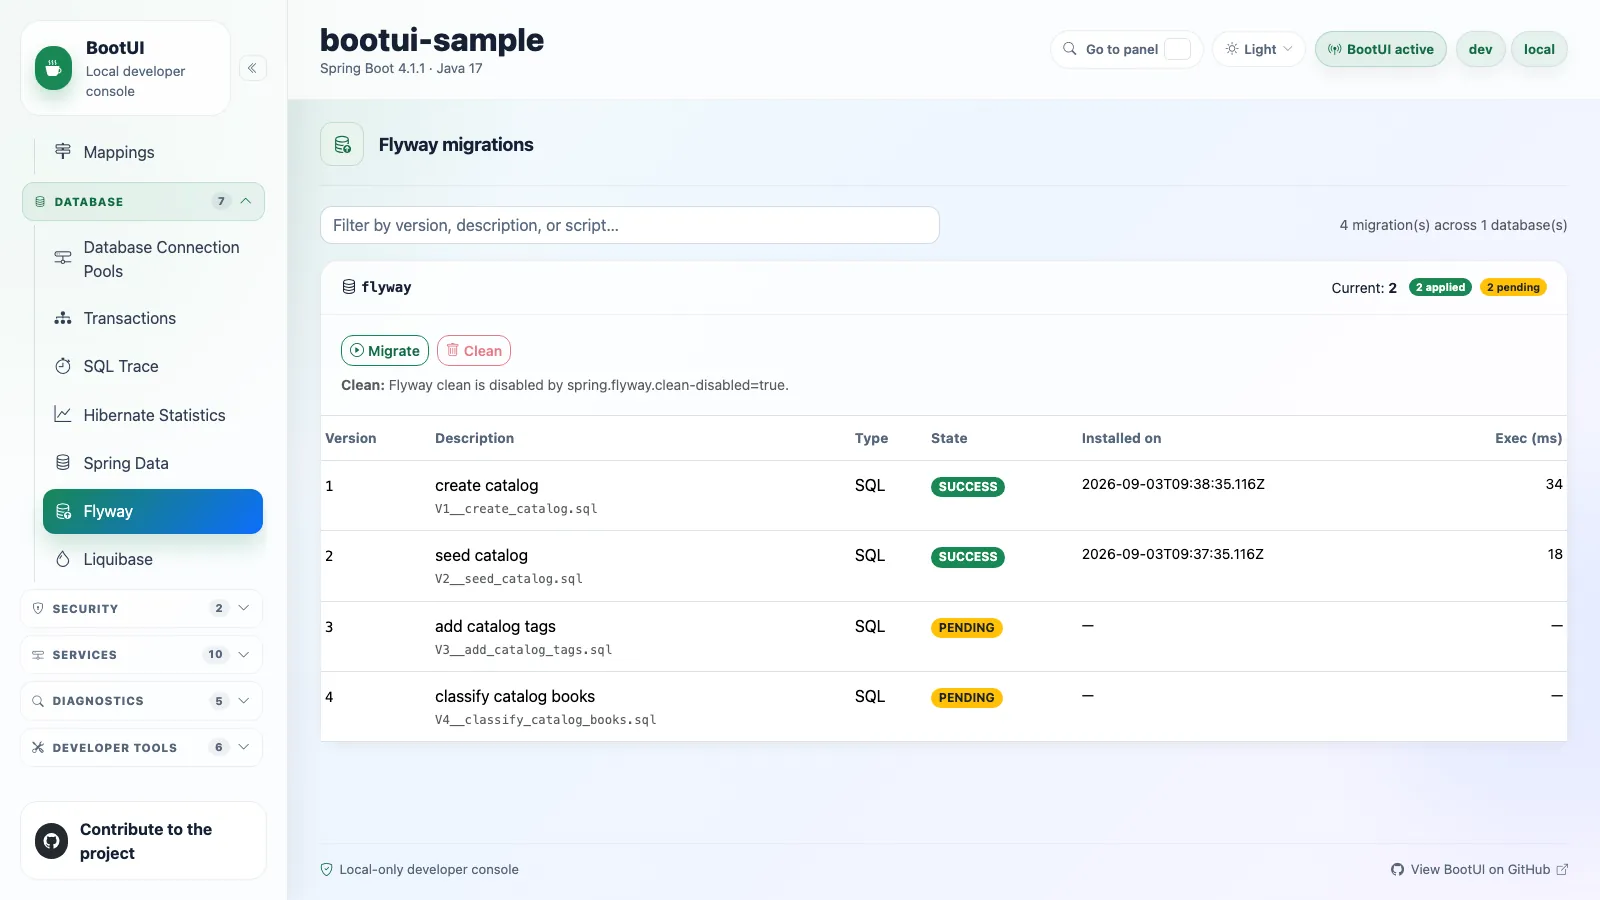Click the BootUI active status pill

tap(1381, 49)
